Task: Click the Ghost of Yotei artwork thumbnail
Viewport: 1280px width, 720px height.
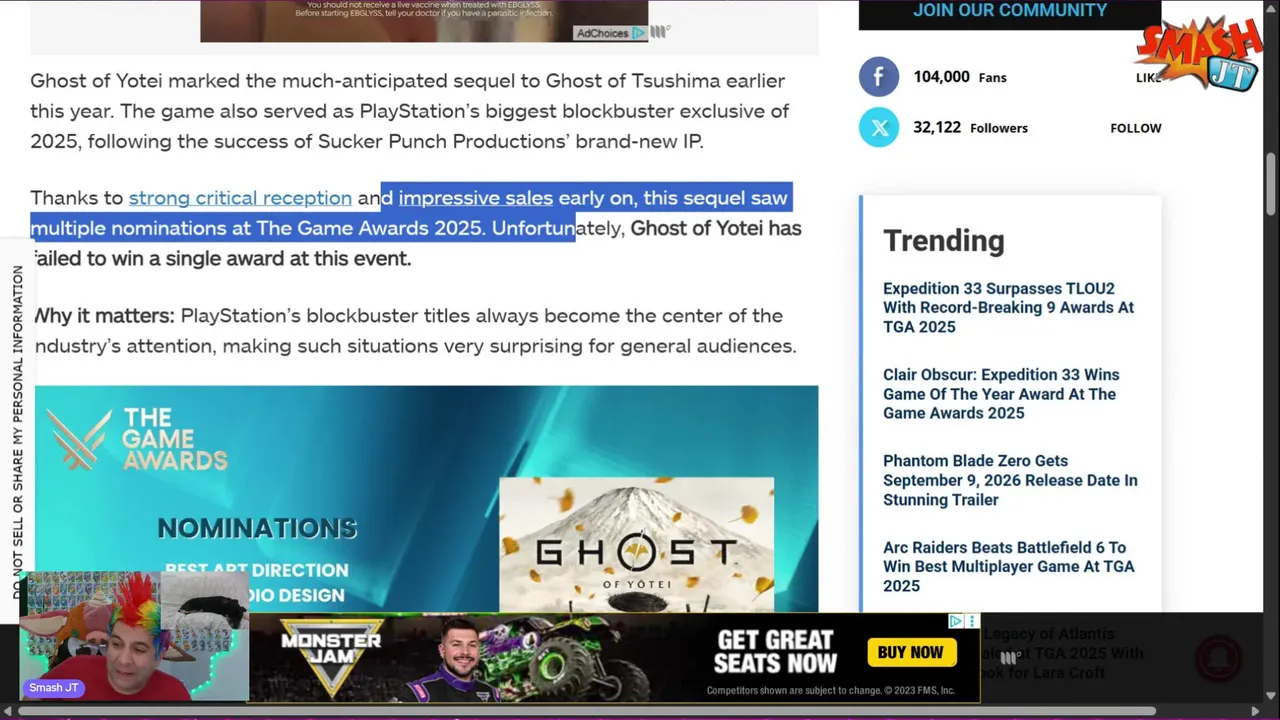Action: [x=636, y=544]
